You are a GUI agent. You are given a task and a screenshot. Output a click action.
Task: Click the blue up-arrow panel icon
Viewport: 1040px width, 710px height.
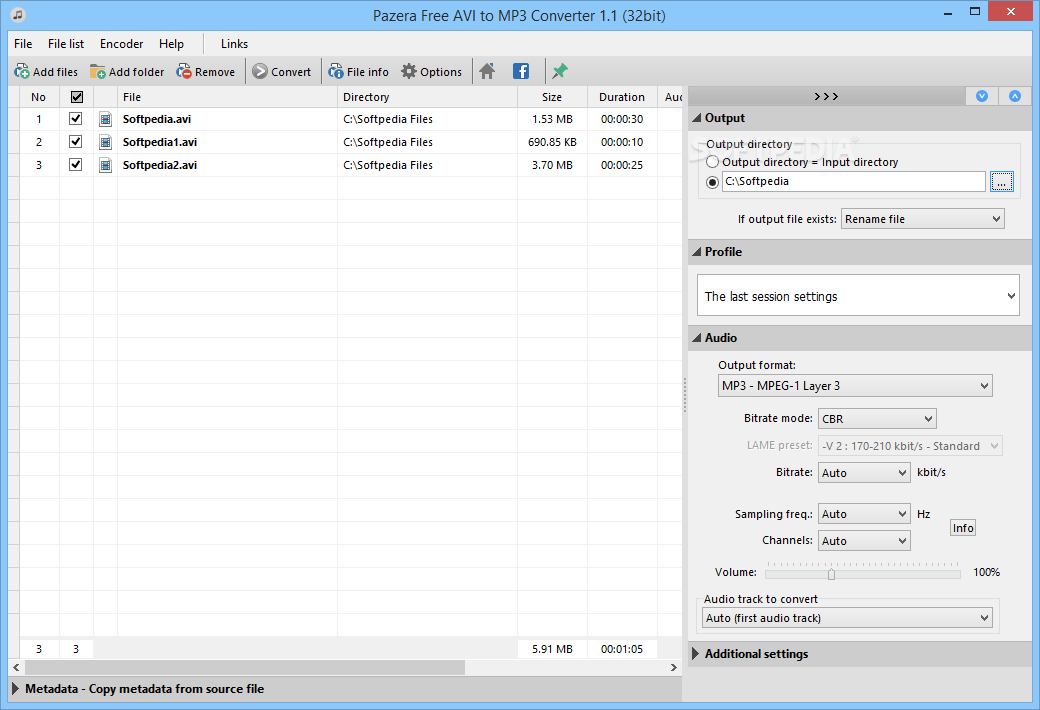coord(1015,96)
